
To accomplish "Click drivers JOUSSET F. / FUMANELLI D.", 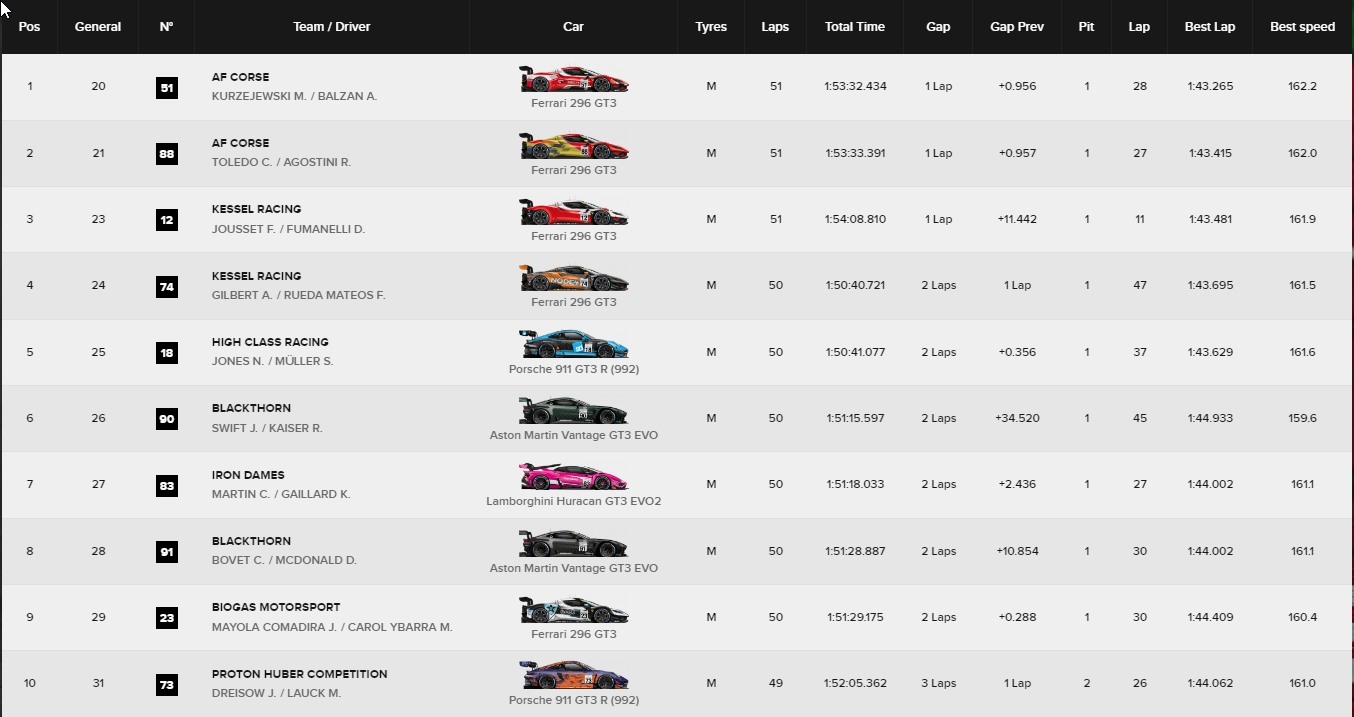I will [x=288, y=230].
